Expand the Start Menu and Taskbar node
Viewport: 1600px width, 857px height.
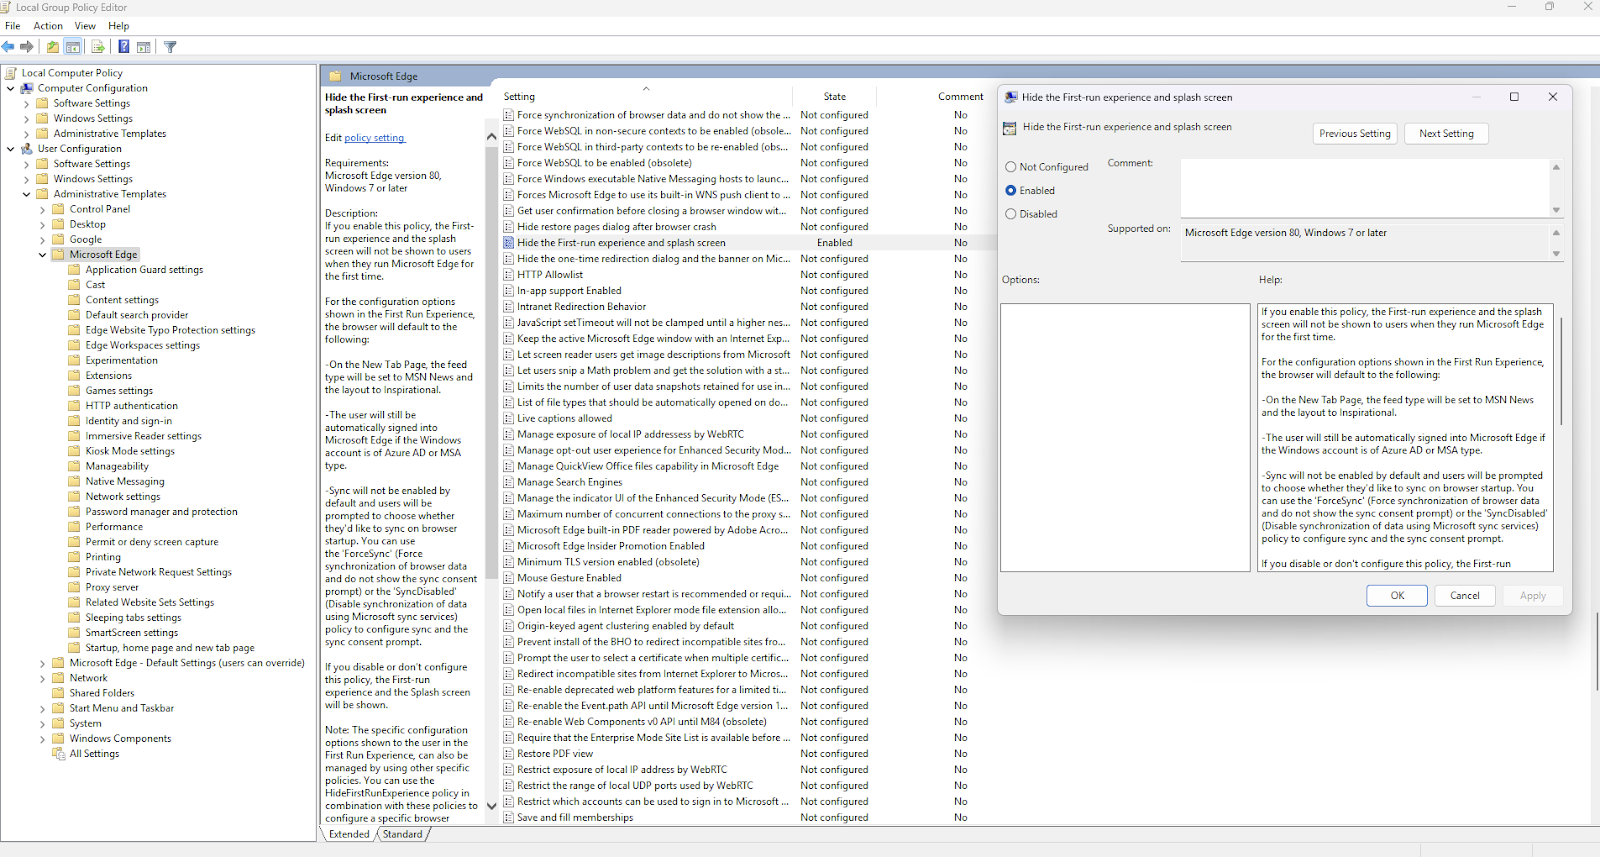[43, 709]
